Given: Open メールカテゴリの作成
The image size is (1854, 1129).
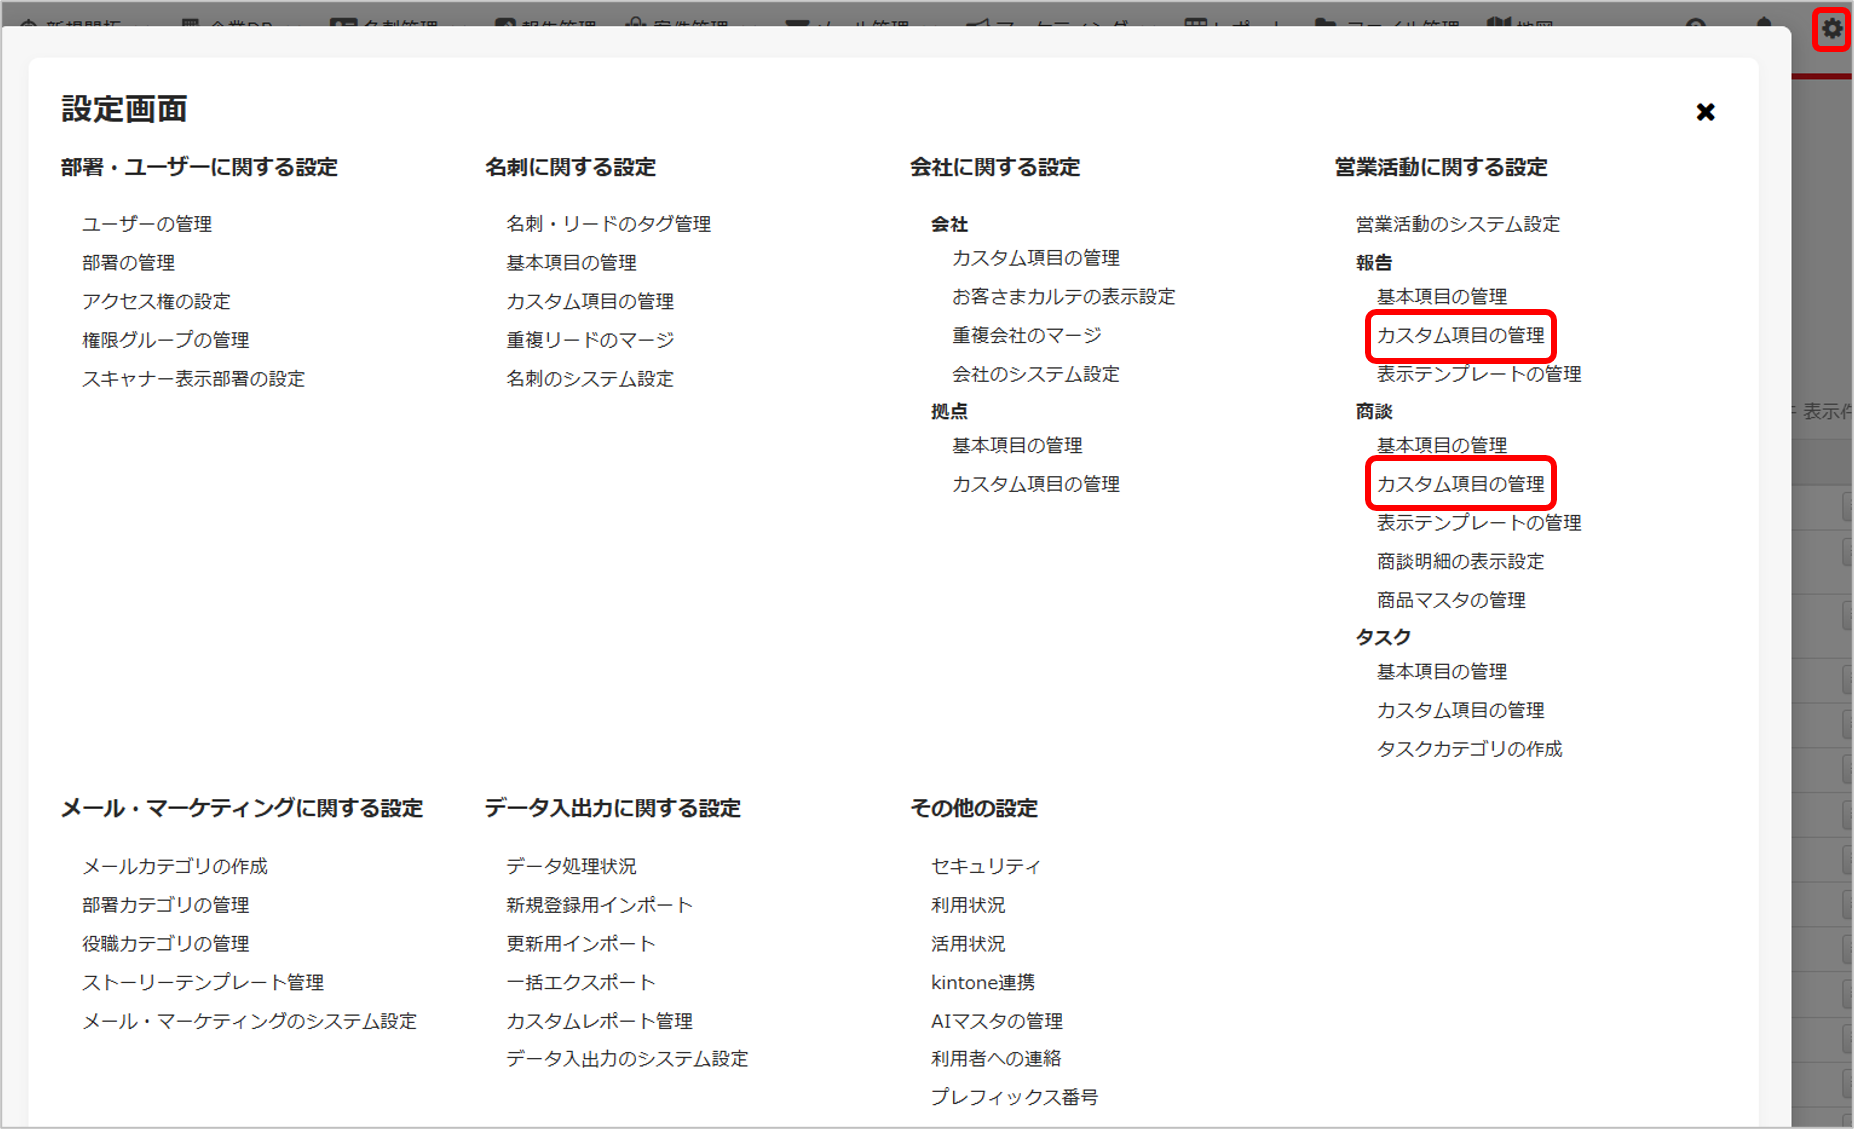Looking at the screenshot, I should 175,866.
